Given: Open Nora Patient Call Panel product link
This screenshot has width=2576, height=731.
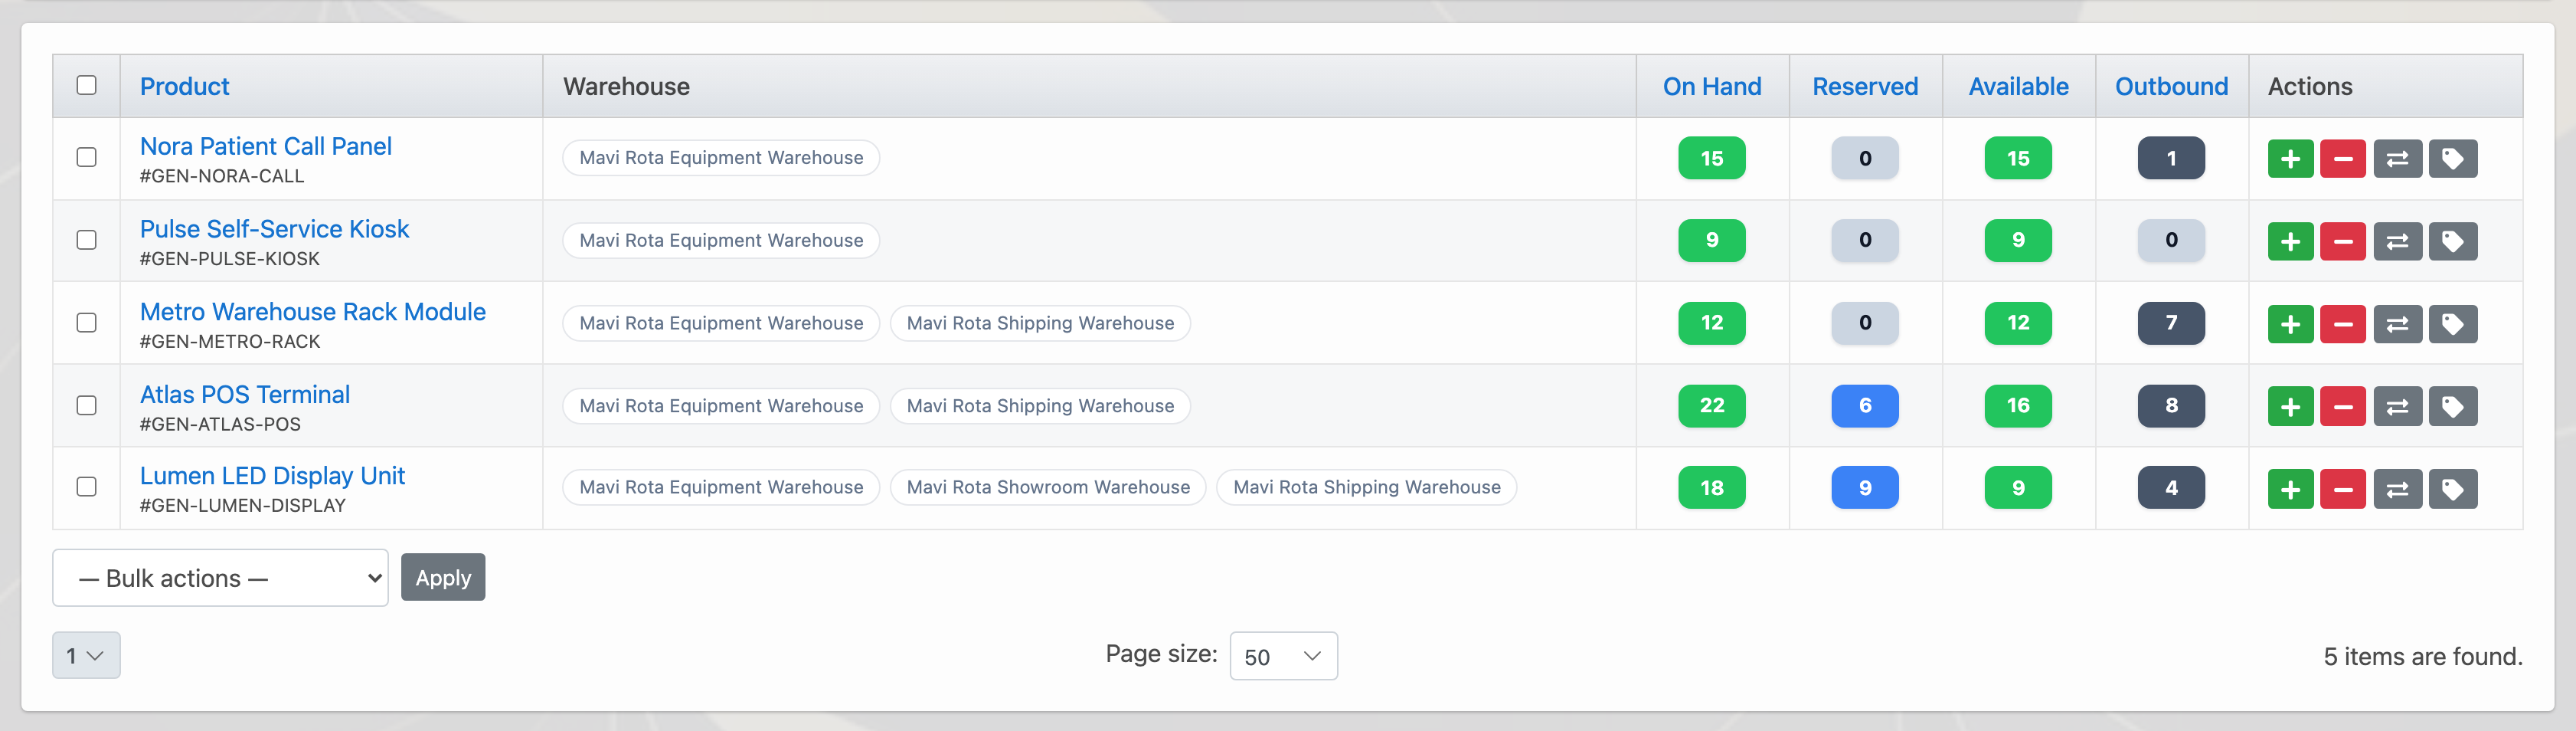Looking at the screenshot, I should 266,146.
